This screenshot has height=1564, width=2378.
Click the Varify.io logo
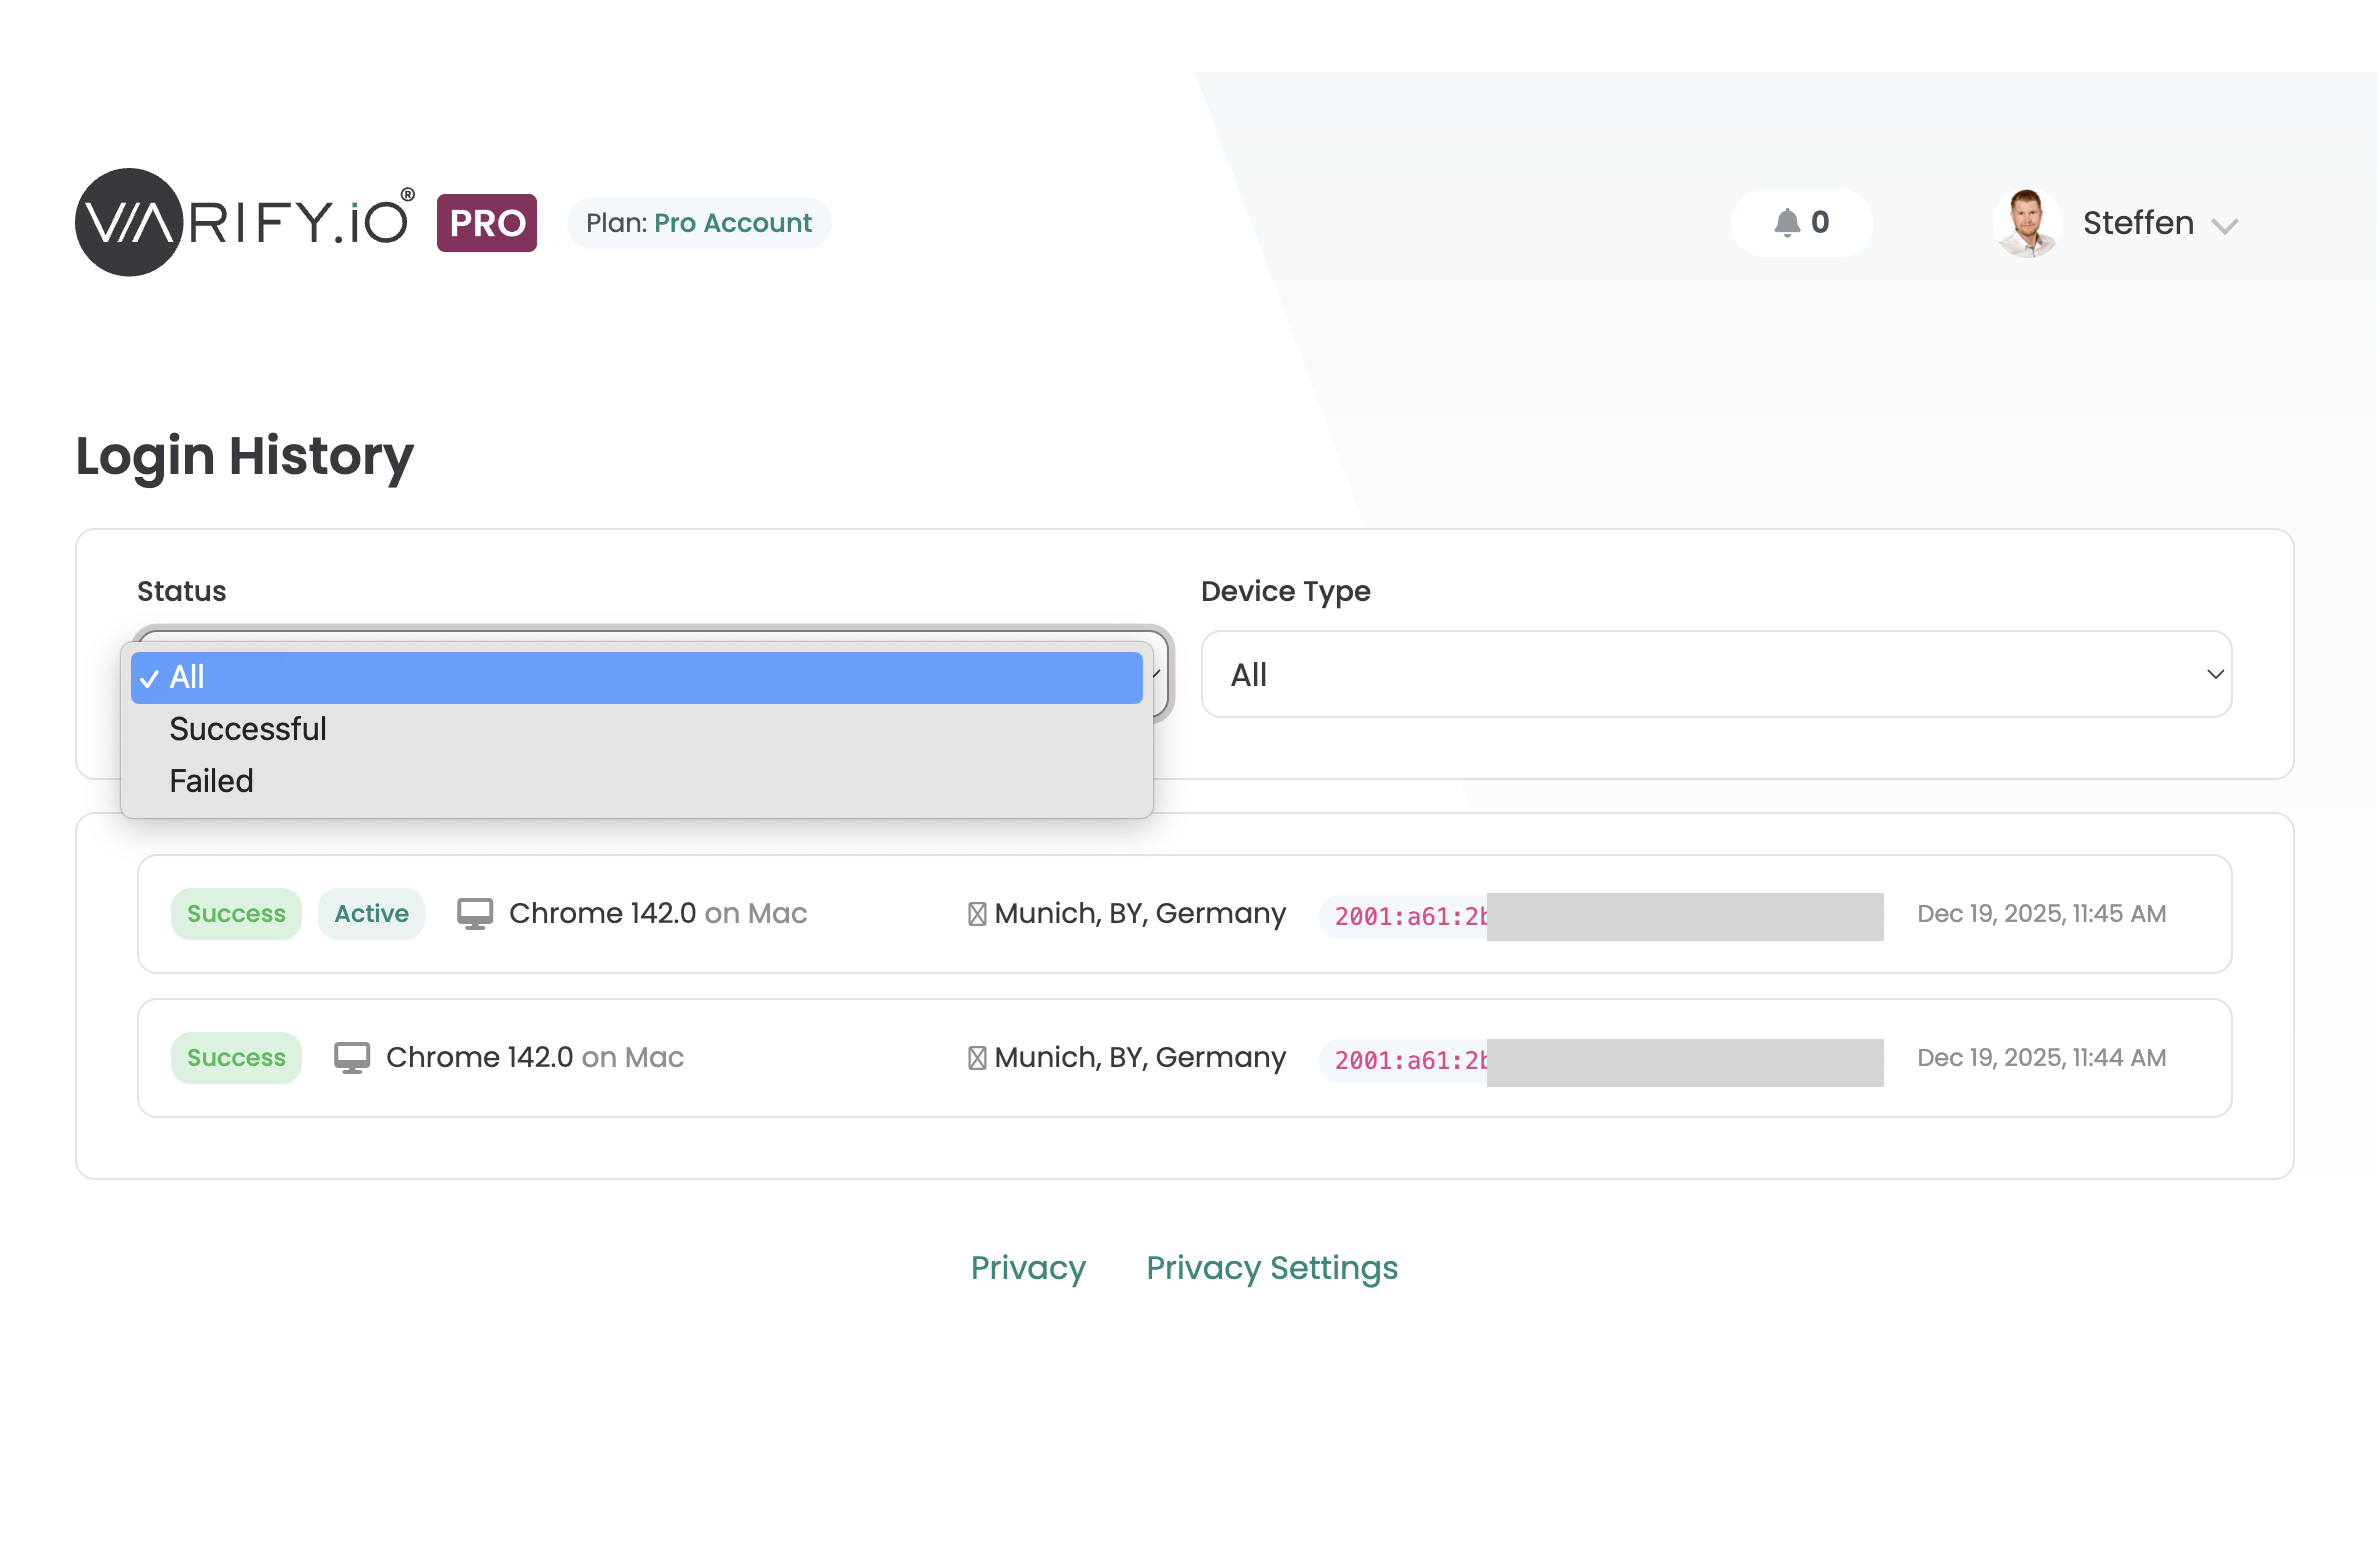coord(243,222)
